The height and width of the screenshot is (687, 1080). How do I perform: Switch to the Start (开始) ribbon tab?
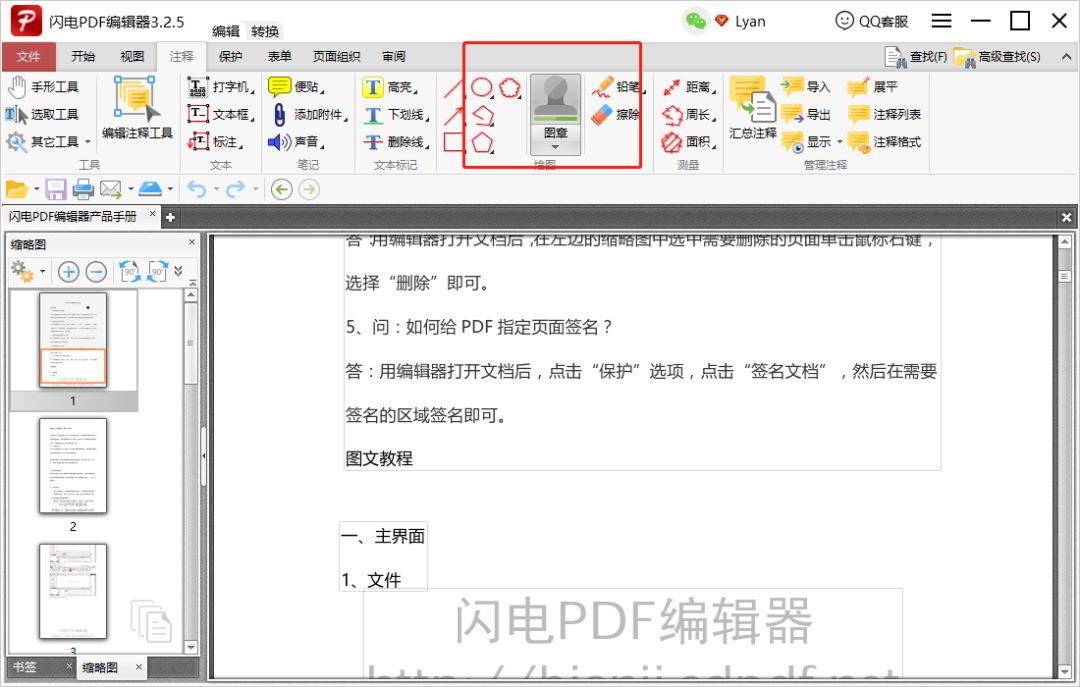pos(83,57)
